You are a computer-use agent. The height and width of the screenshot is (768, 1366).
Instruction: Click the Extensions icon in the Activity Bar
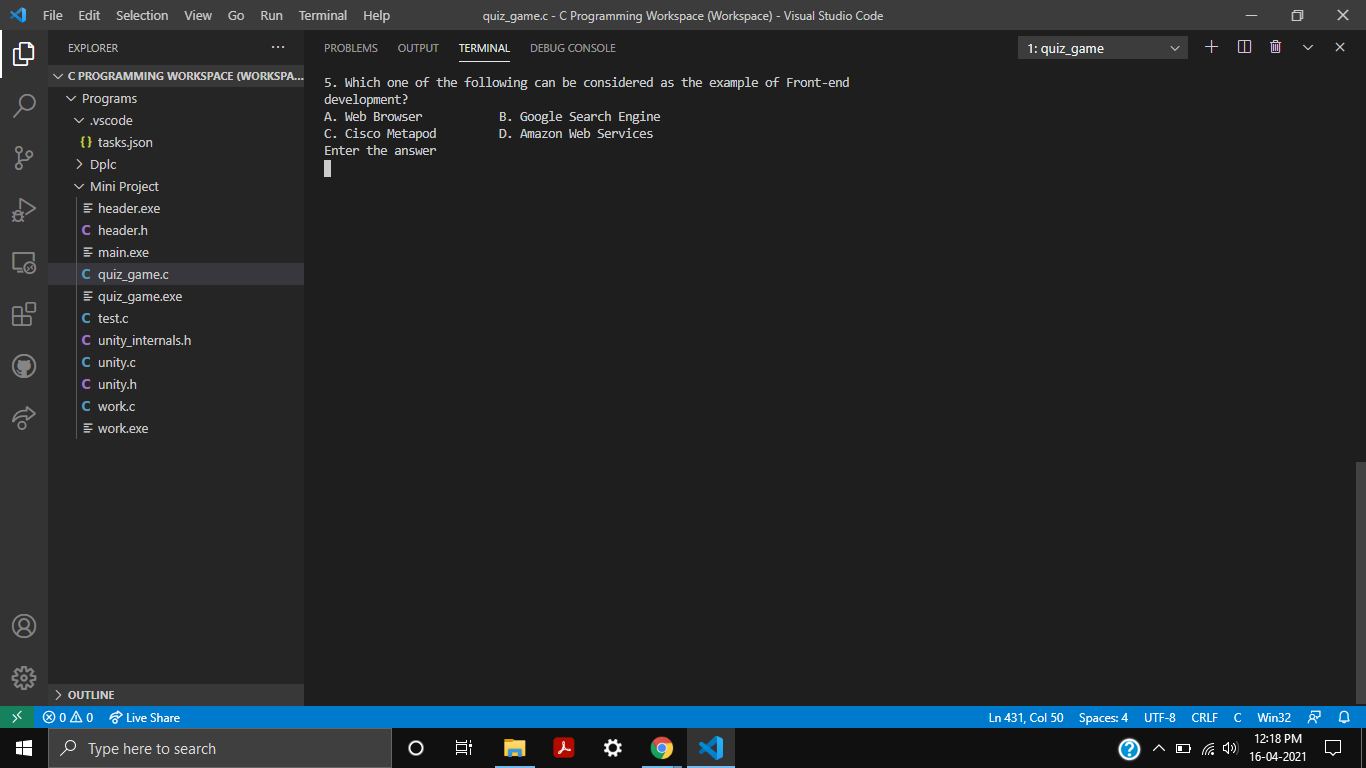pos(24,314)
